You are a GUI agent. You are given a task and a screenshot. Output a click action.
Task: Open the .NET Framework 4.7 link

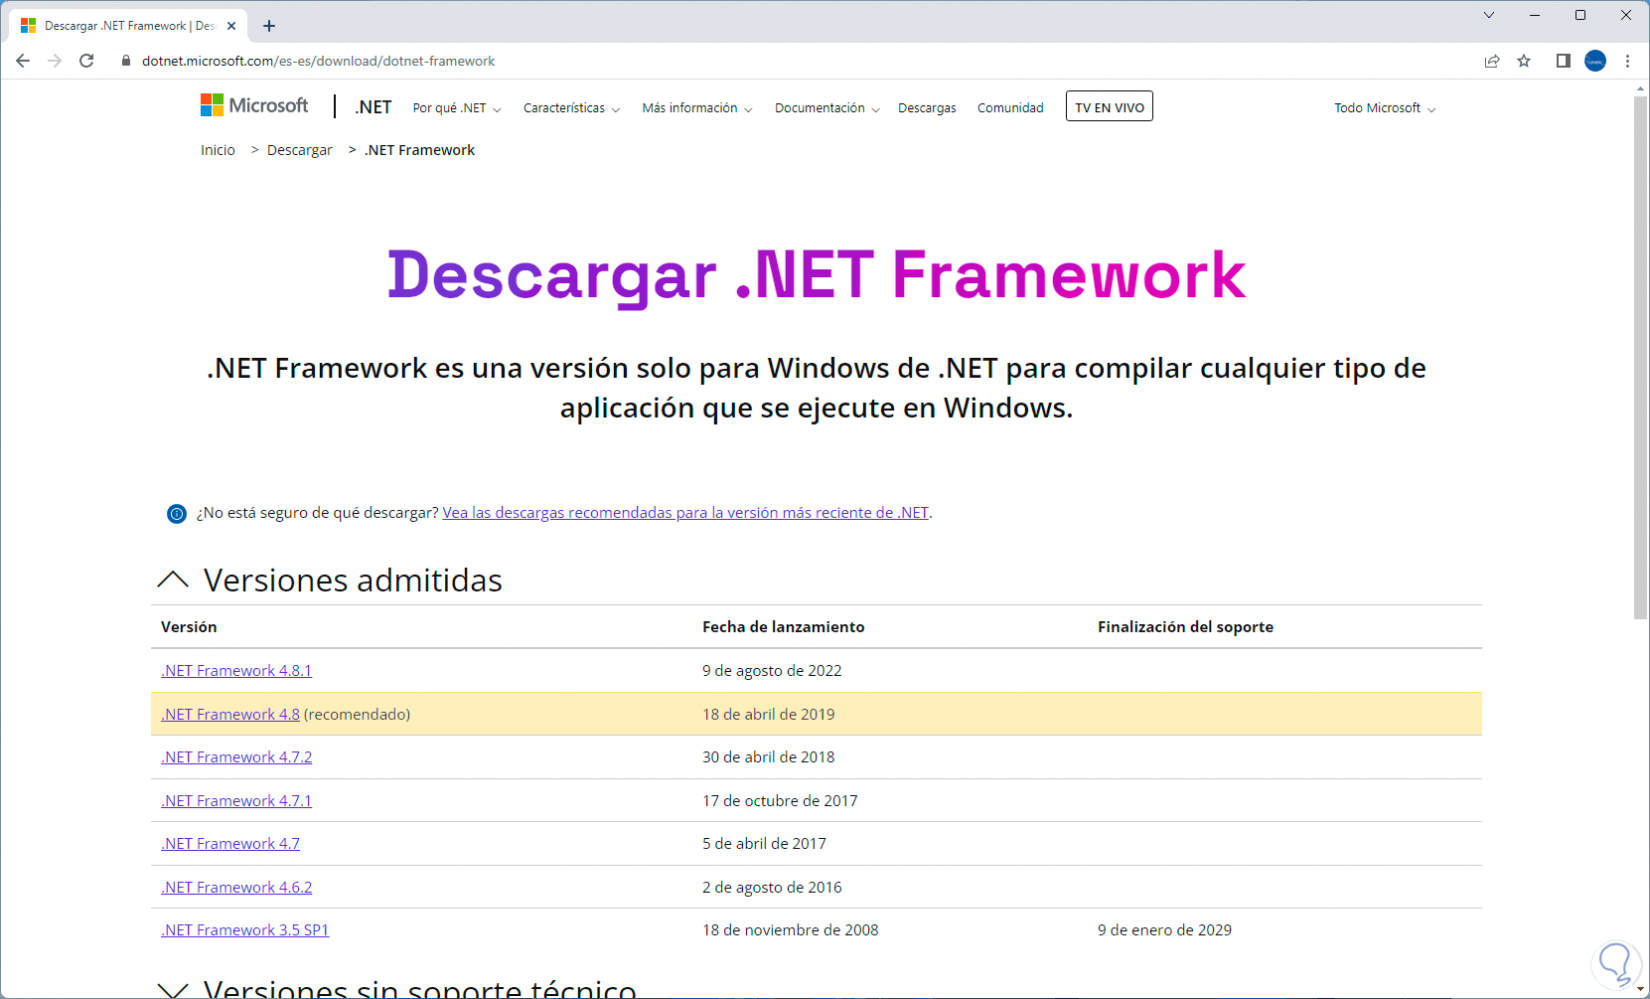click(230, 844)
